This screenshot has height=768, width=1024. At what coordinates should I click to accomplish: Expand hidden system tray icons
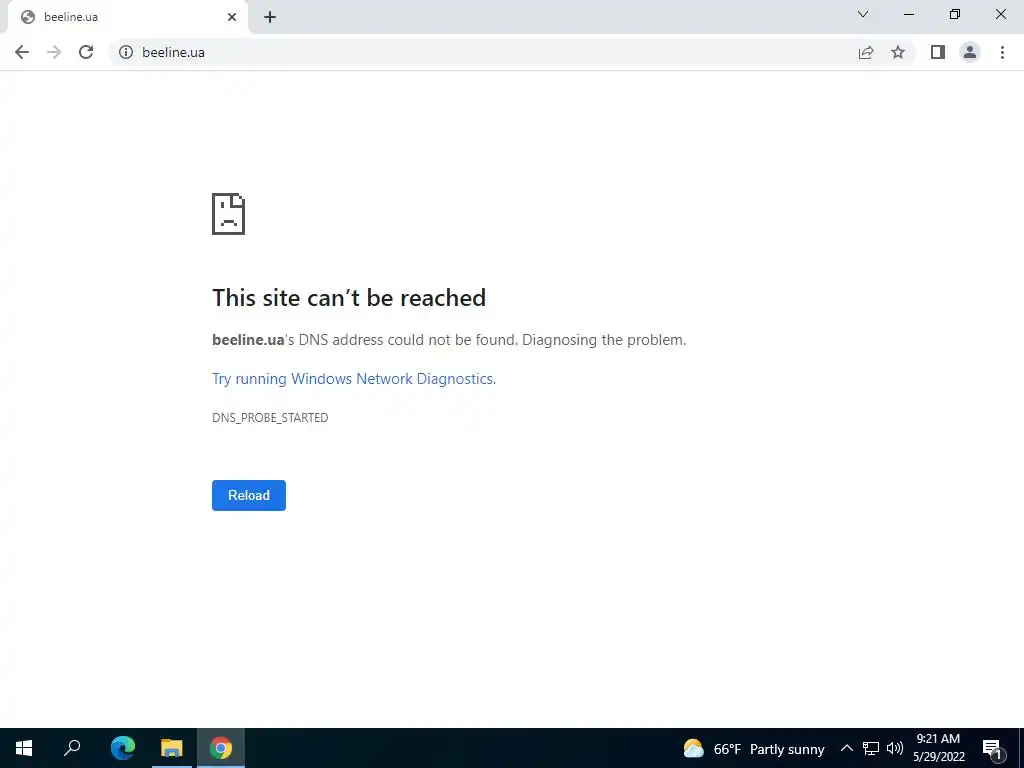click(x=846, y=748)
